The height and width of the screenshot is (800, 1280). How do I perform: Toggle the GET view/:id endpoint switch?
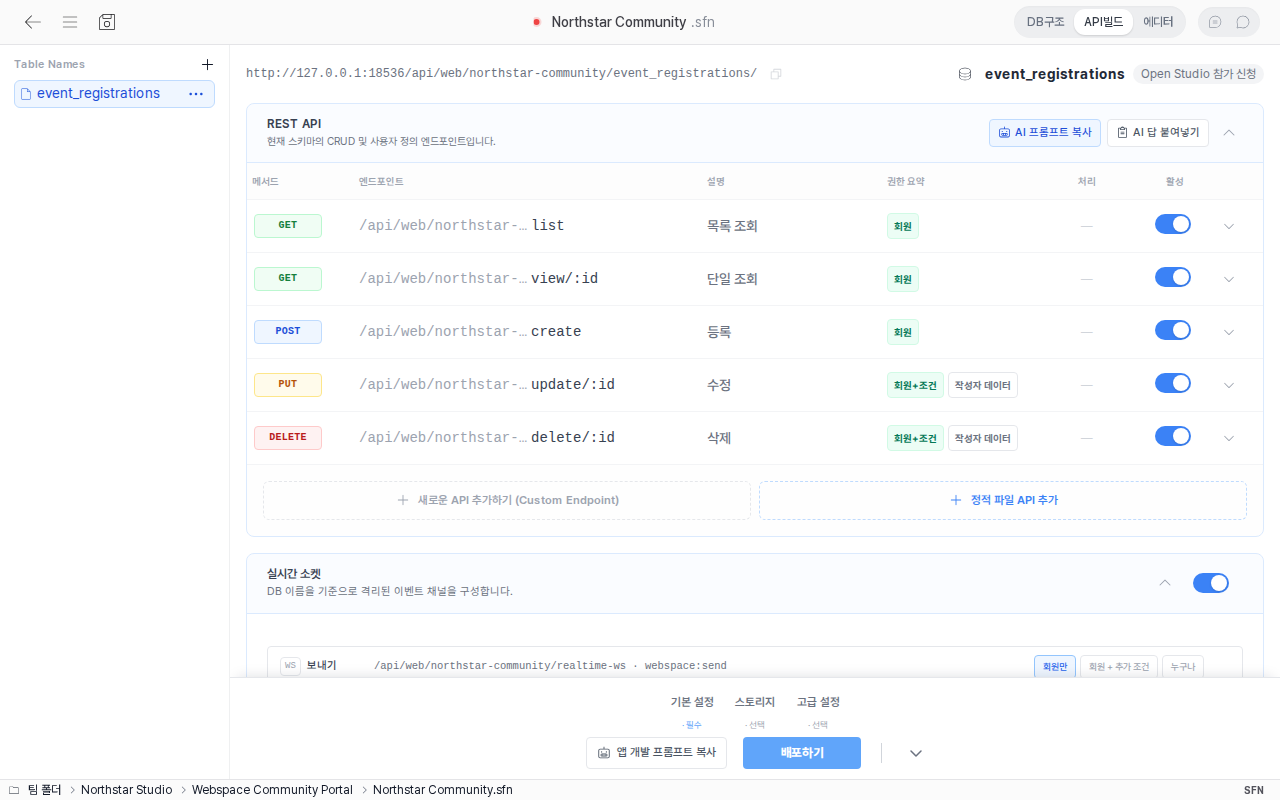pyautogui.click(x=1173, y=277)
